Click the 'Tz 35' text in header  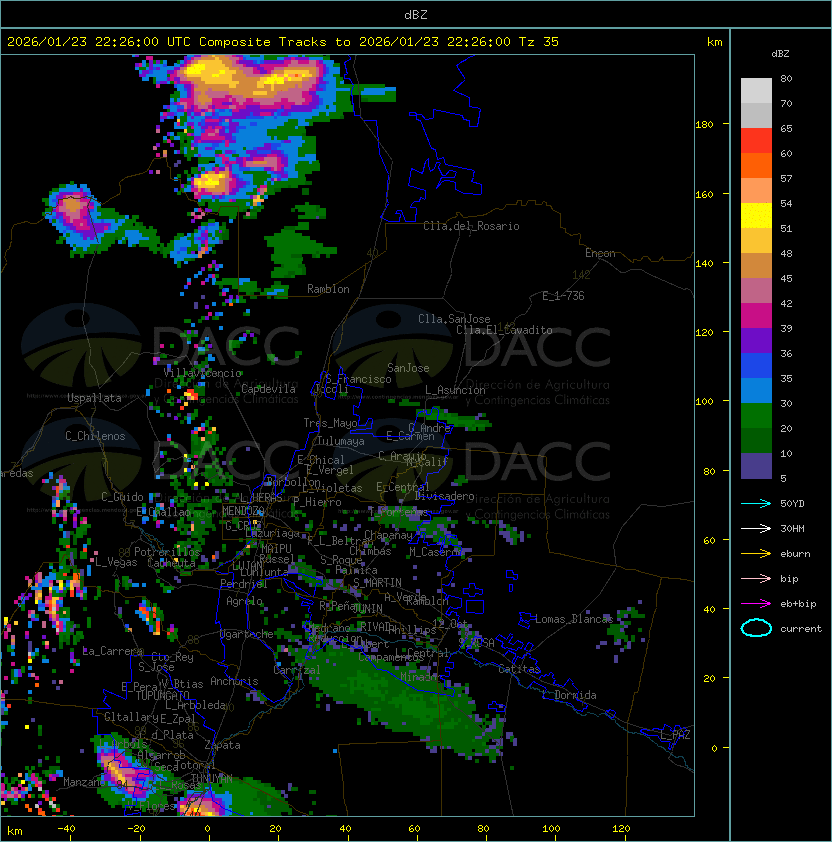539,42
